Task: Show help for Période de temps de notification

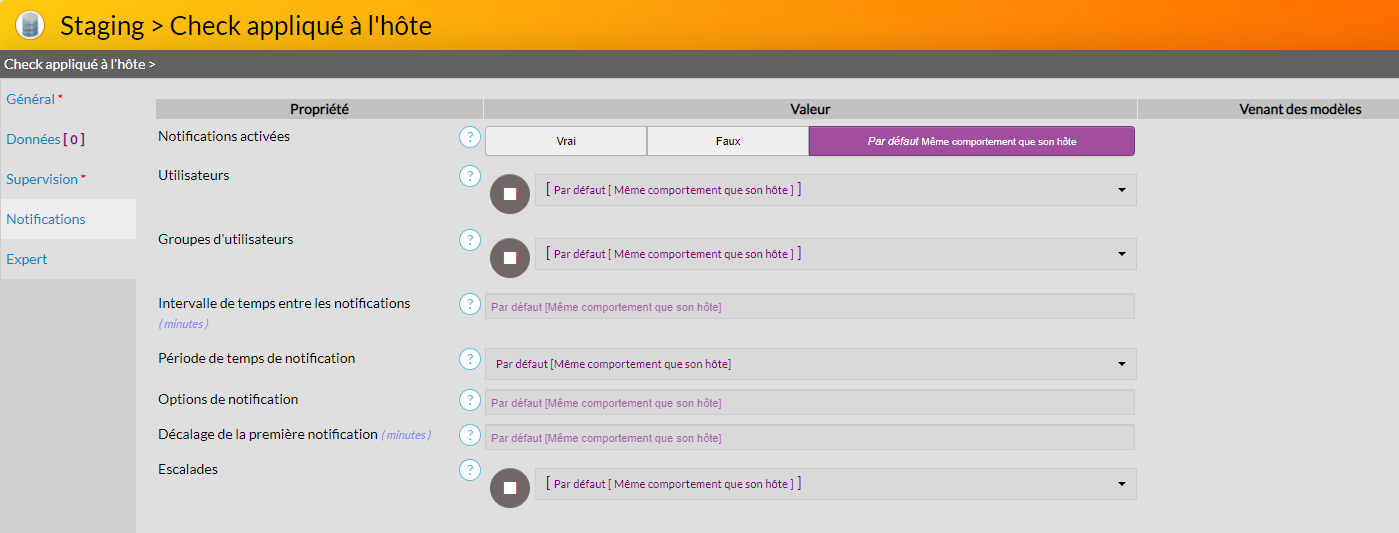Action: click(469, 359)
